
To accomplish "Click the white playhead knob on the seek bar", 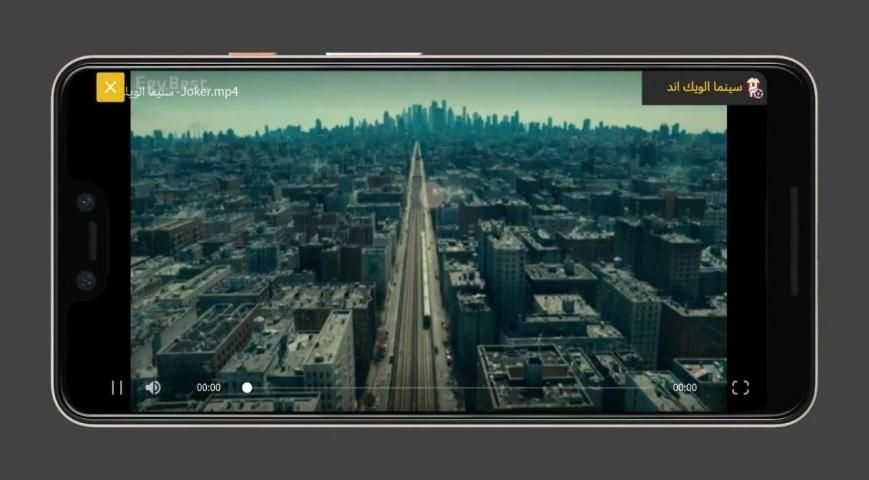I will coord(247,388).
